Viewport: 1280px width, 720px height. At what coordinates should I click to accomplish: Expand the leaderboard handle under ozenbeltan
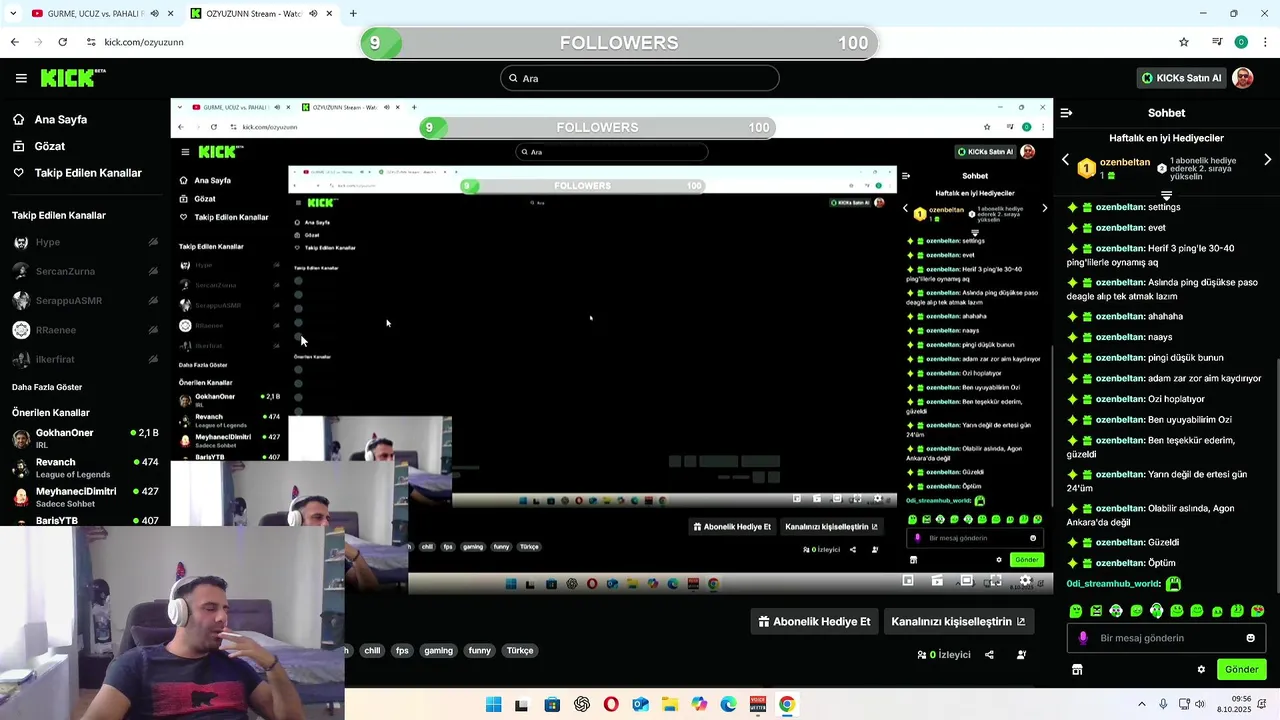pyautogui.click(x=1166, y=195)
